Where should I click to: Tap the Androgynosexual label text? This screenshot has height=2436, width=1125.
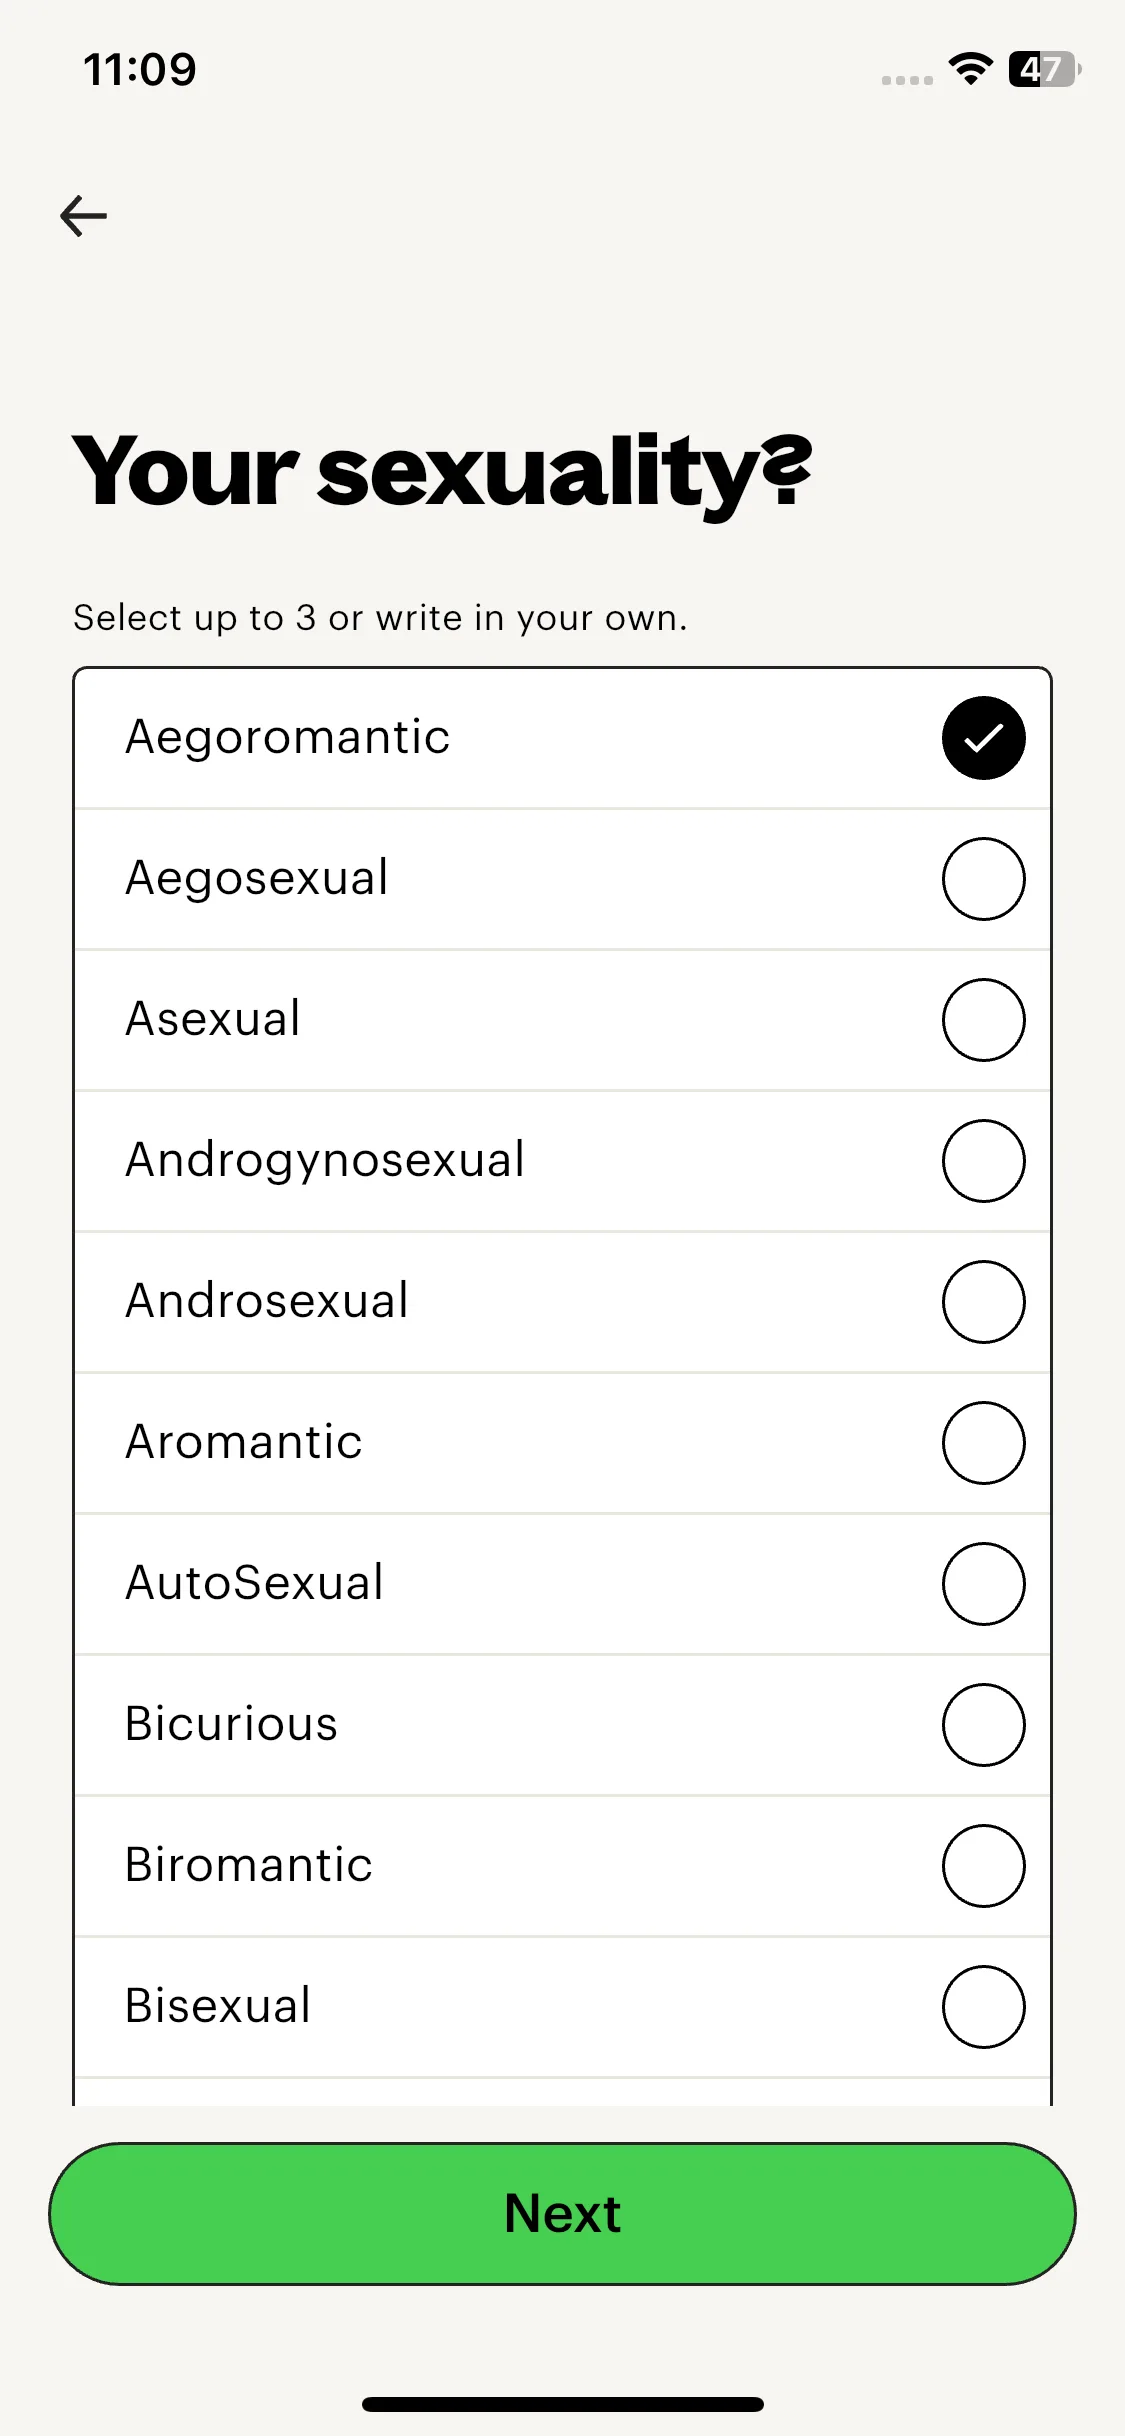click(x=325, y=1160)
